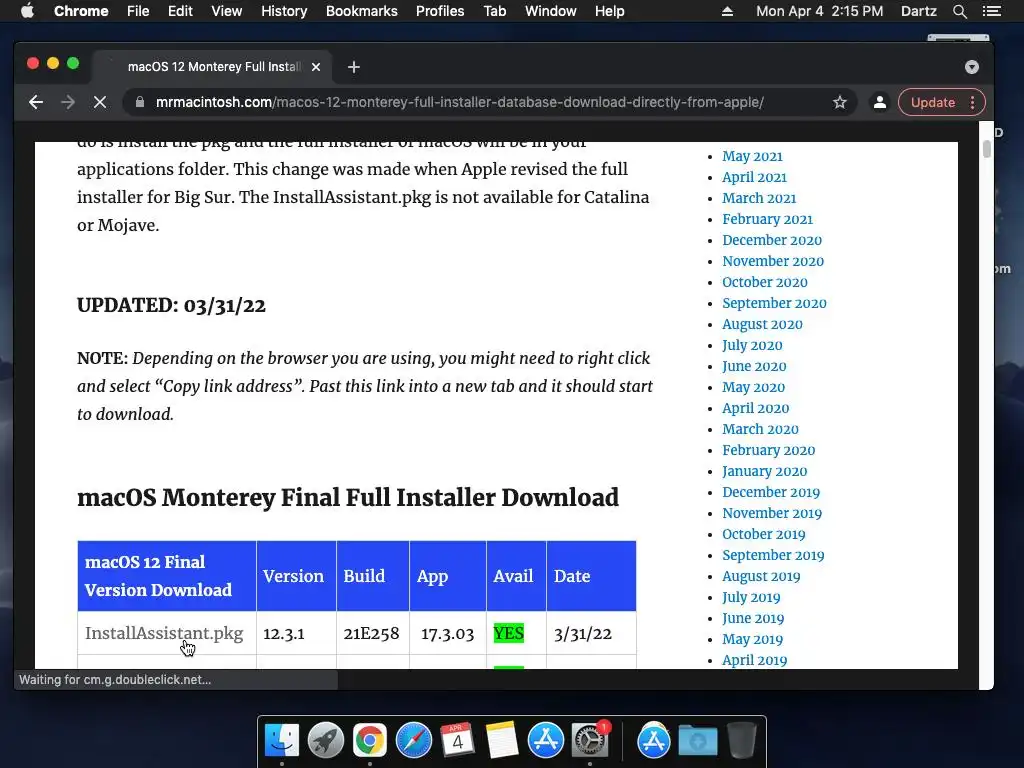Open a new tab with the plus button
The height and width of the screenshot is (768, 1024).
pos(353,67)
